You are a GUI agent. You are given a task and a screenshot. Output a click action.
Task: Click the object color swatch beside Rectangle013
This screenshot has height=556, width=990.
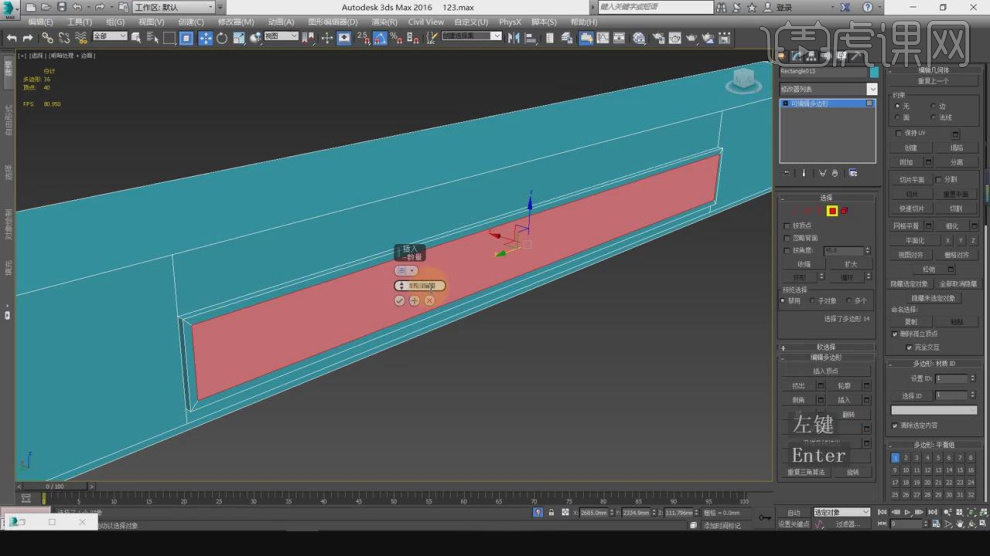tap(873, 72)
